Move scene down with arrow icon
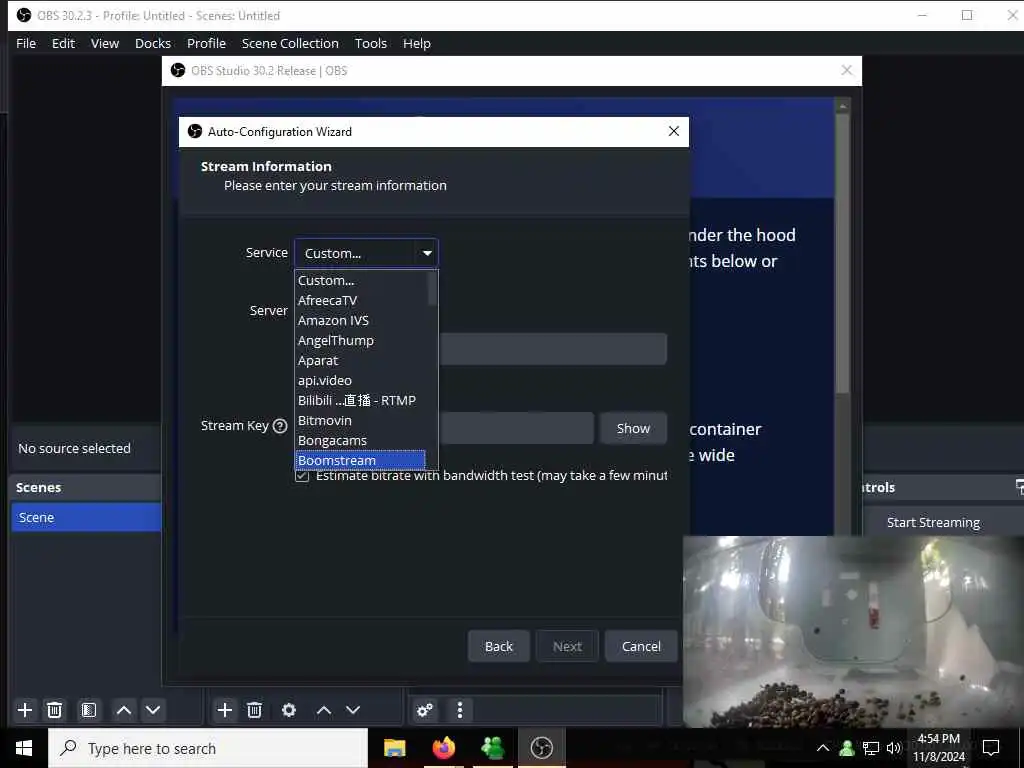 (153, 710)
